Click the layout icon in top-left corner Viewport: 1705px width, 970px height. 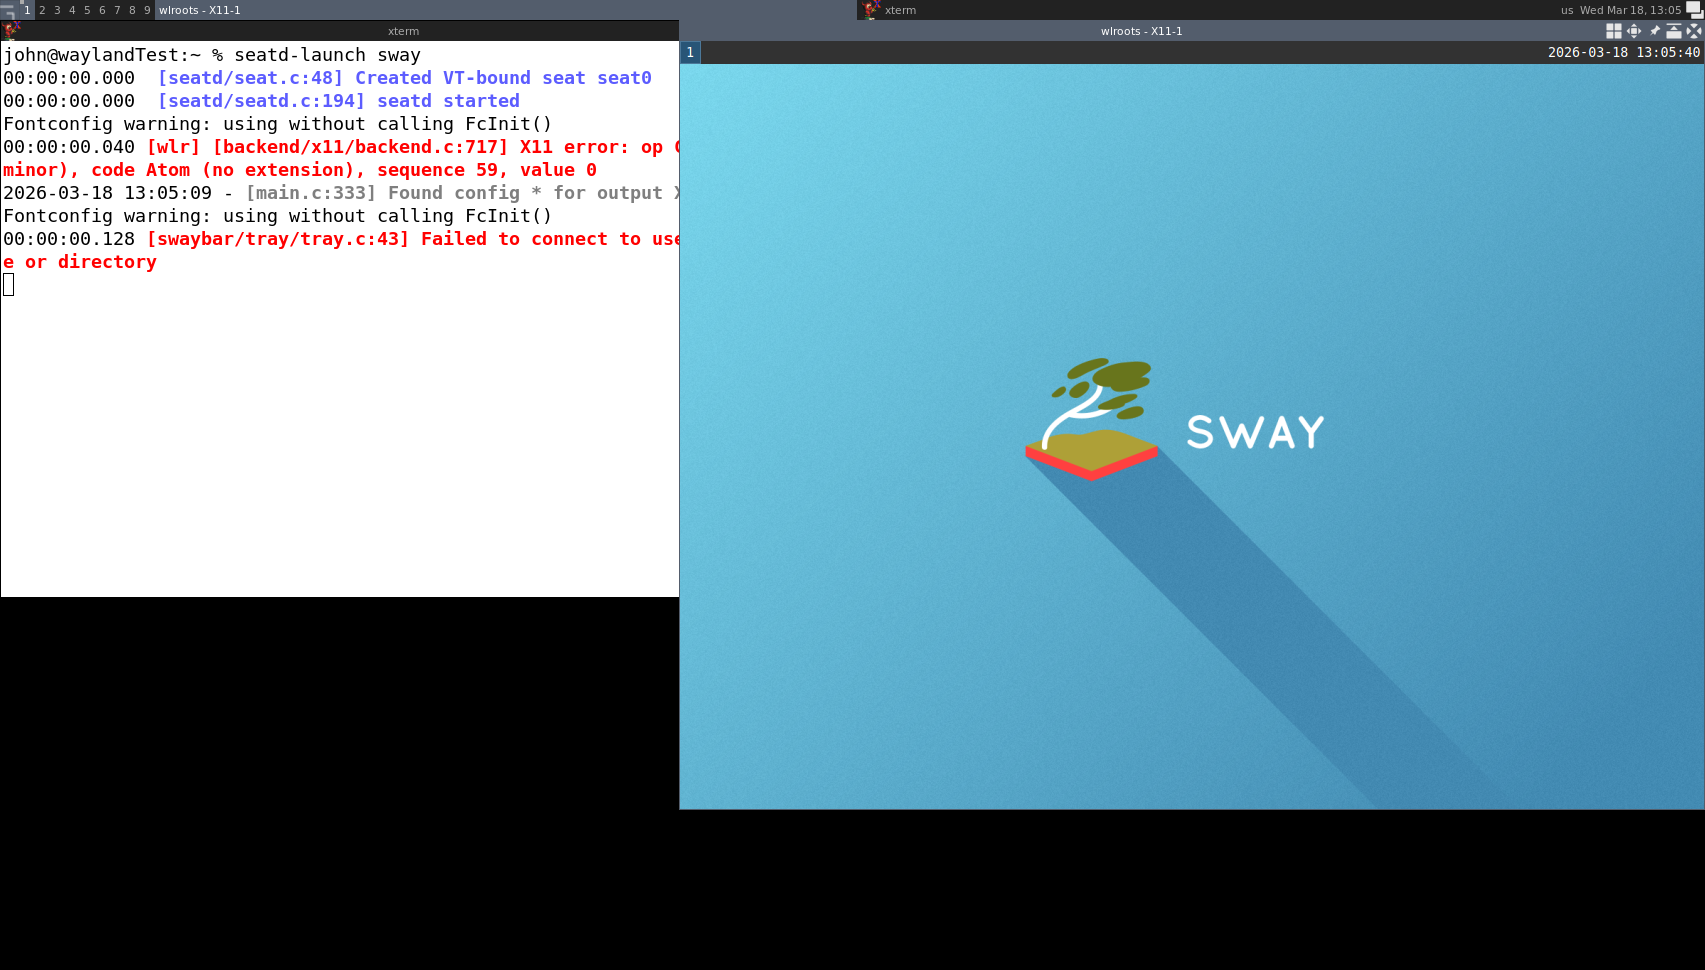8,10
